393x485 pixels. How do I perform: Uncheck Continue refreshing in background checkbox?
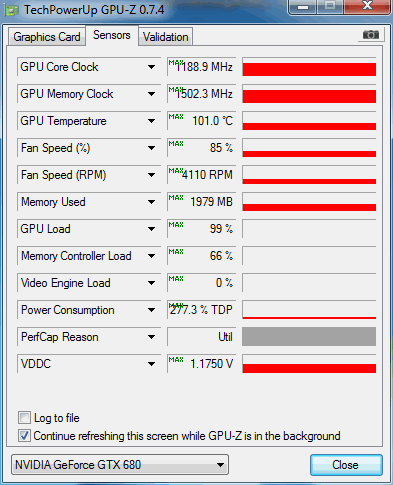[x=24, y=436]
